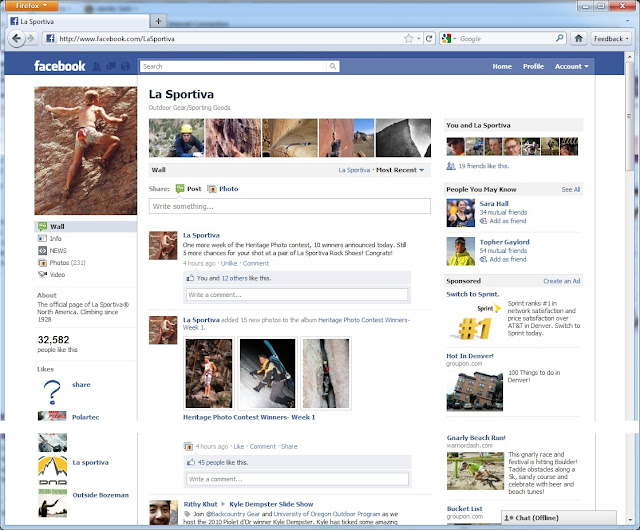Click the Polartec like link
This screenshot has height=530, width=640.
[85, 417]
